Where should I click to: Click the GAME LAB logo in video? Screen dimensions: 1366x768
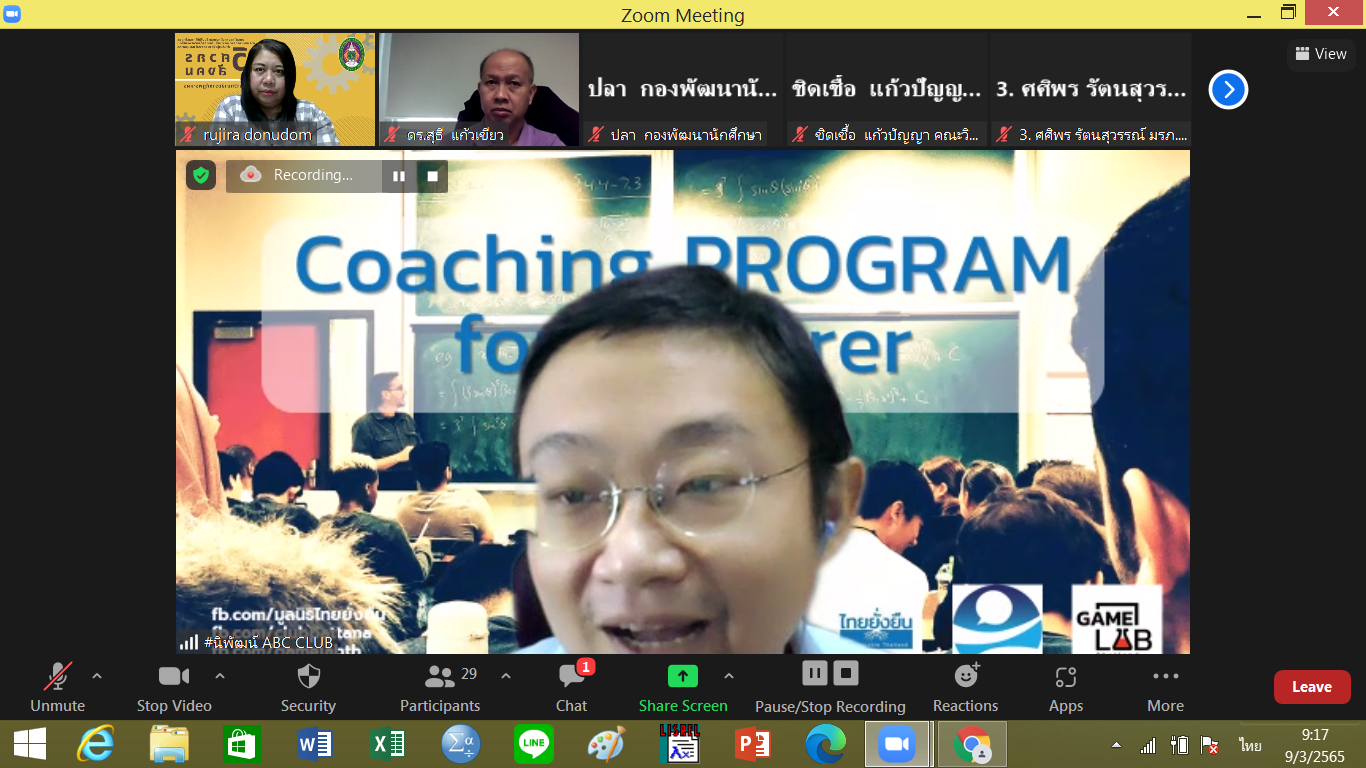[x=1117, y=619]
